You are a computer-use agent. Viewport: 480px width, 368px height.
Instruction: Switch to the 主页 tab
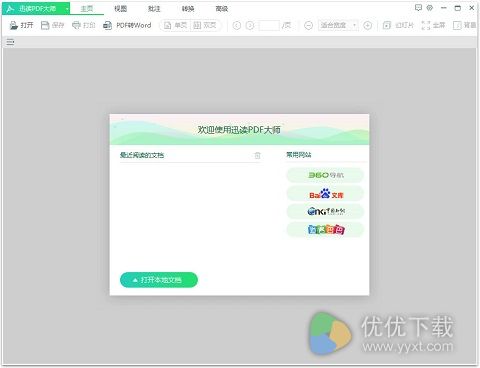pos(87,9)
